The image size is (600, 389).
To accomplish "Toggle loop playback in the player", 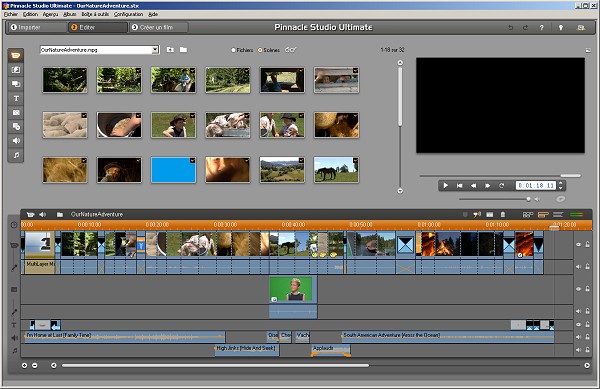I will tap(501, 186).
